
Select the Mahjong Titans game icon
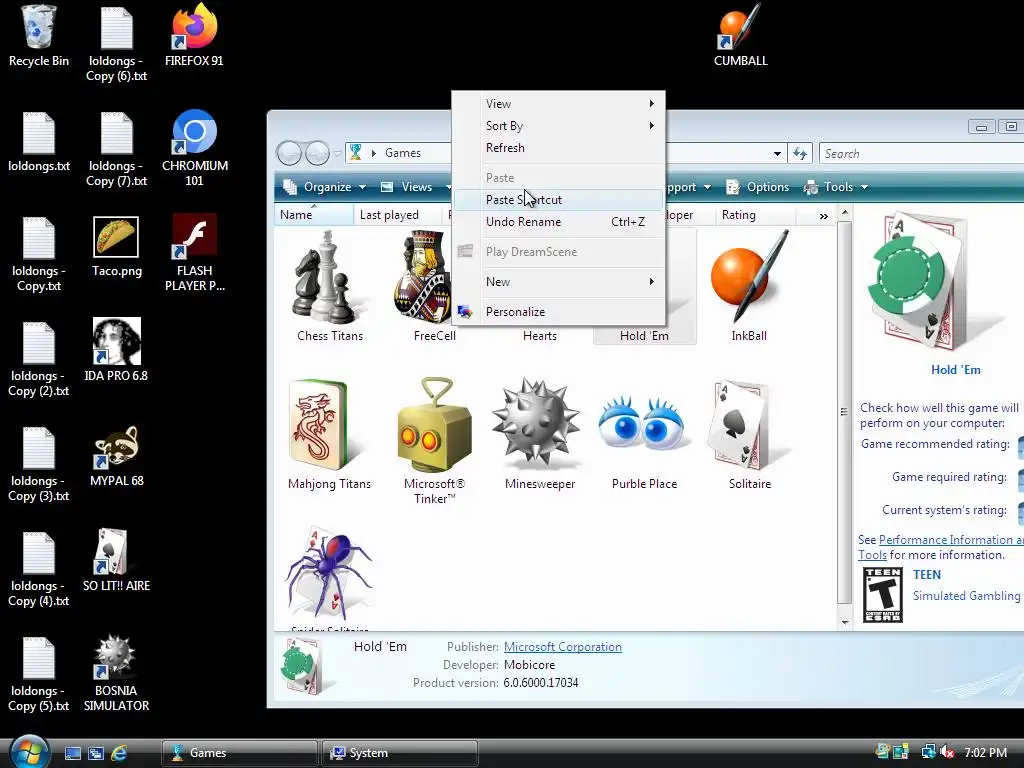coord(330,434)
